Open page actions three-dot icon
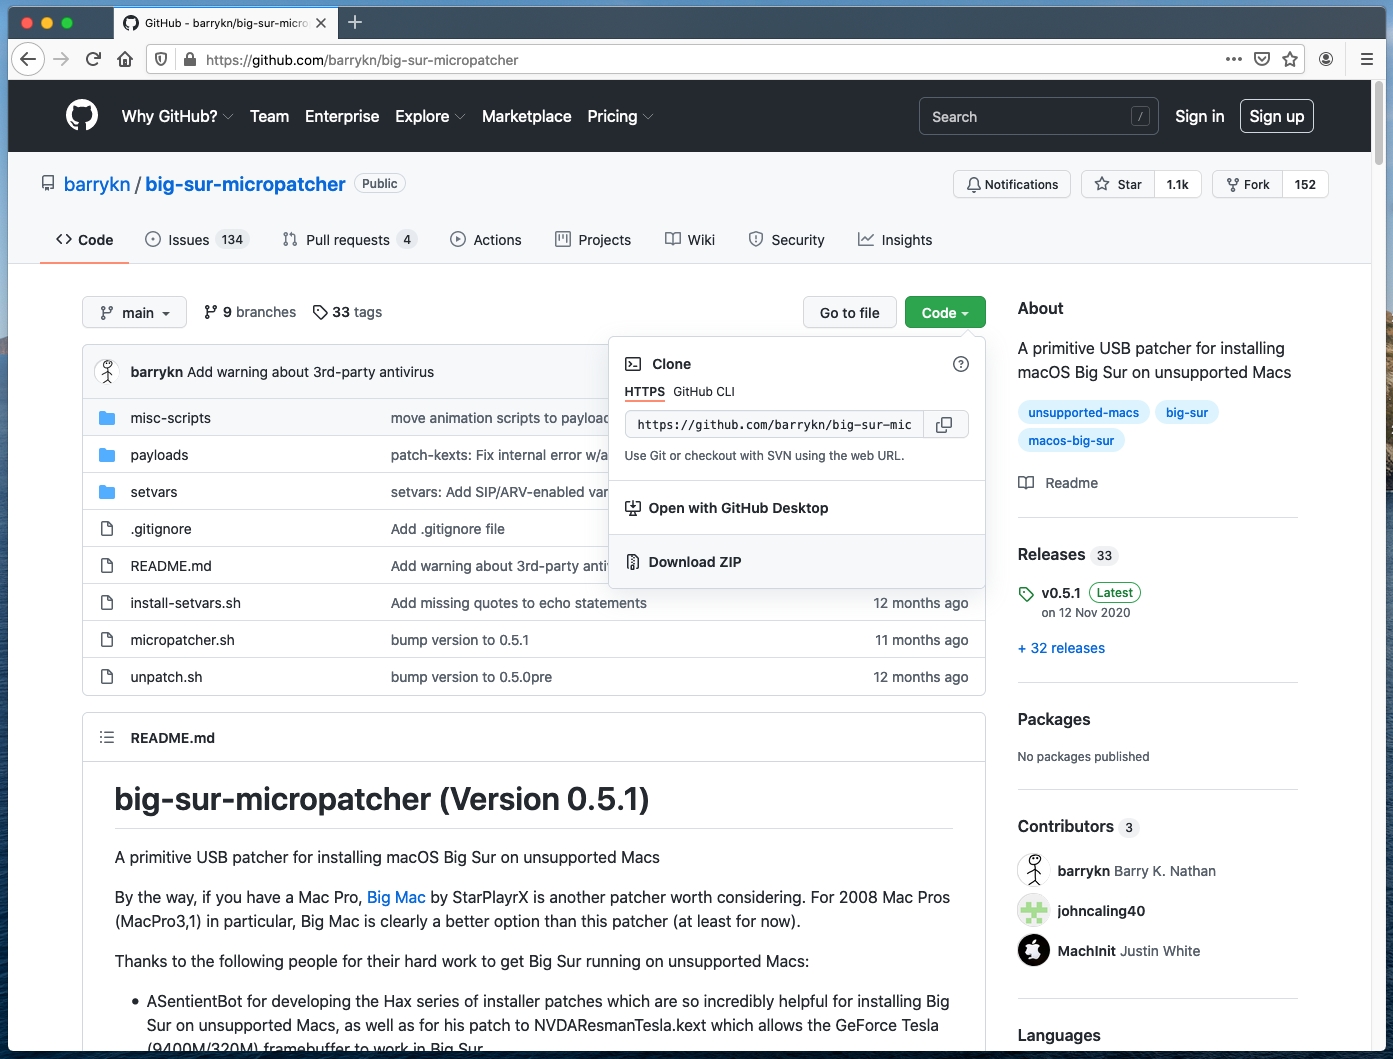Viewport: 1393px width, 1059px height. pyautogui.click(x=1234, y=59)
